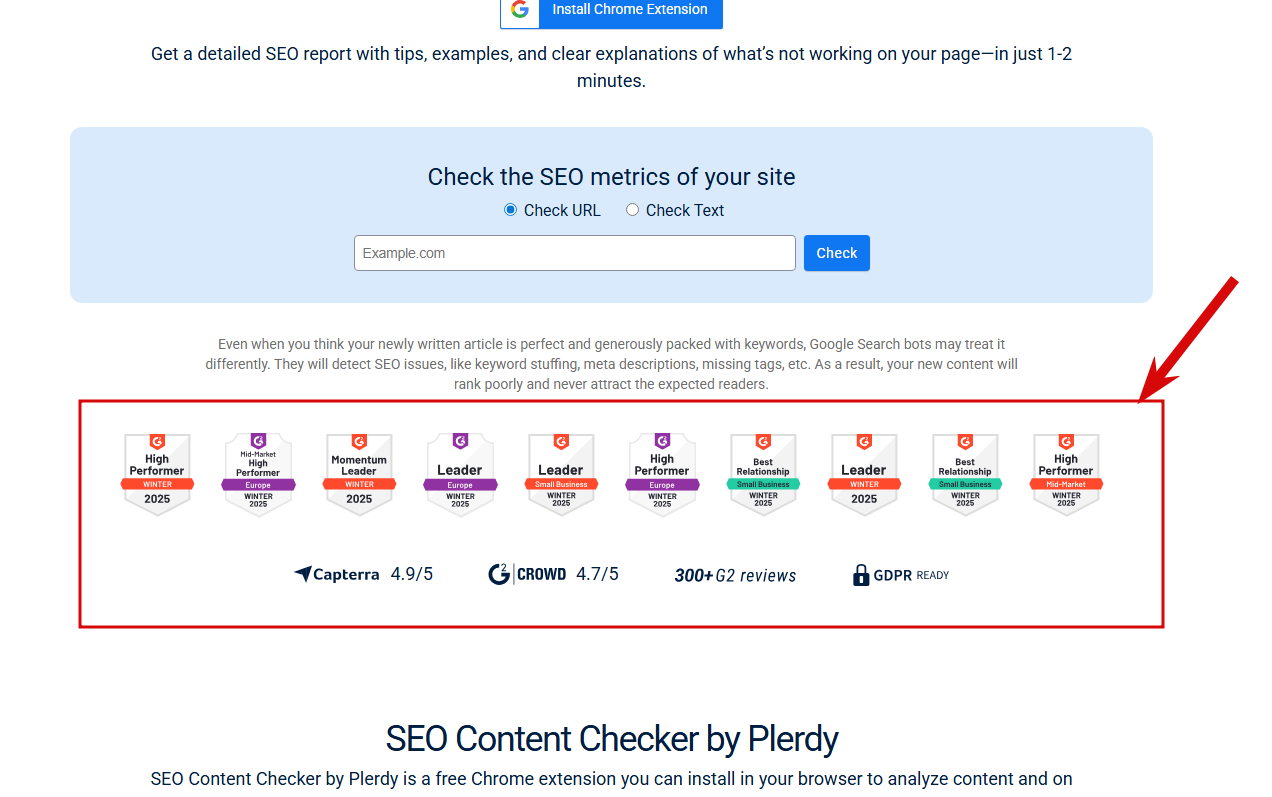
Task: Click the Google logo on the install button
Action: tap(519, 10)
